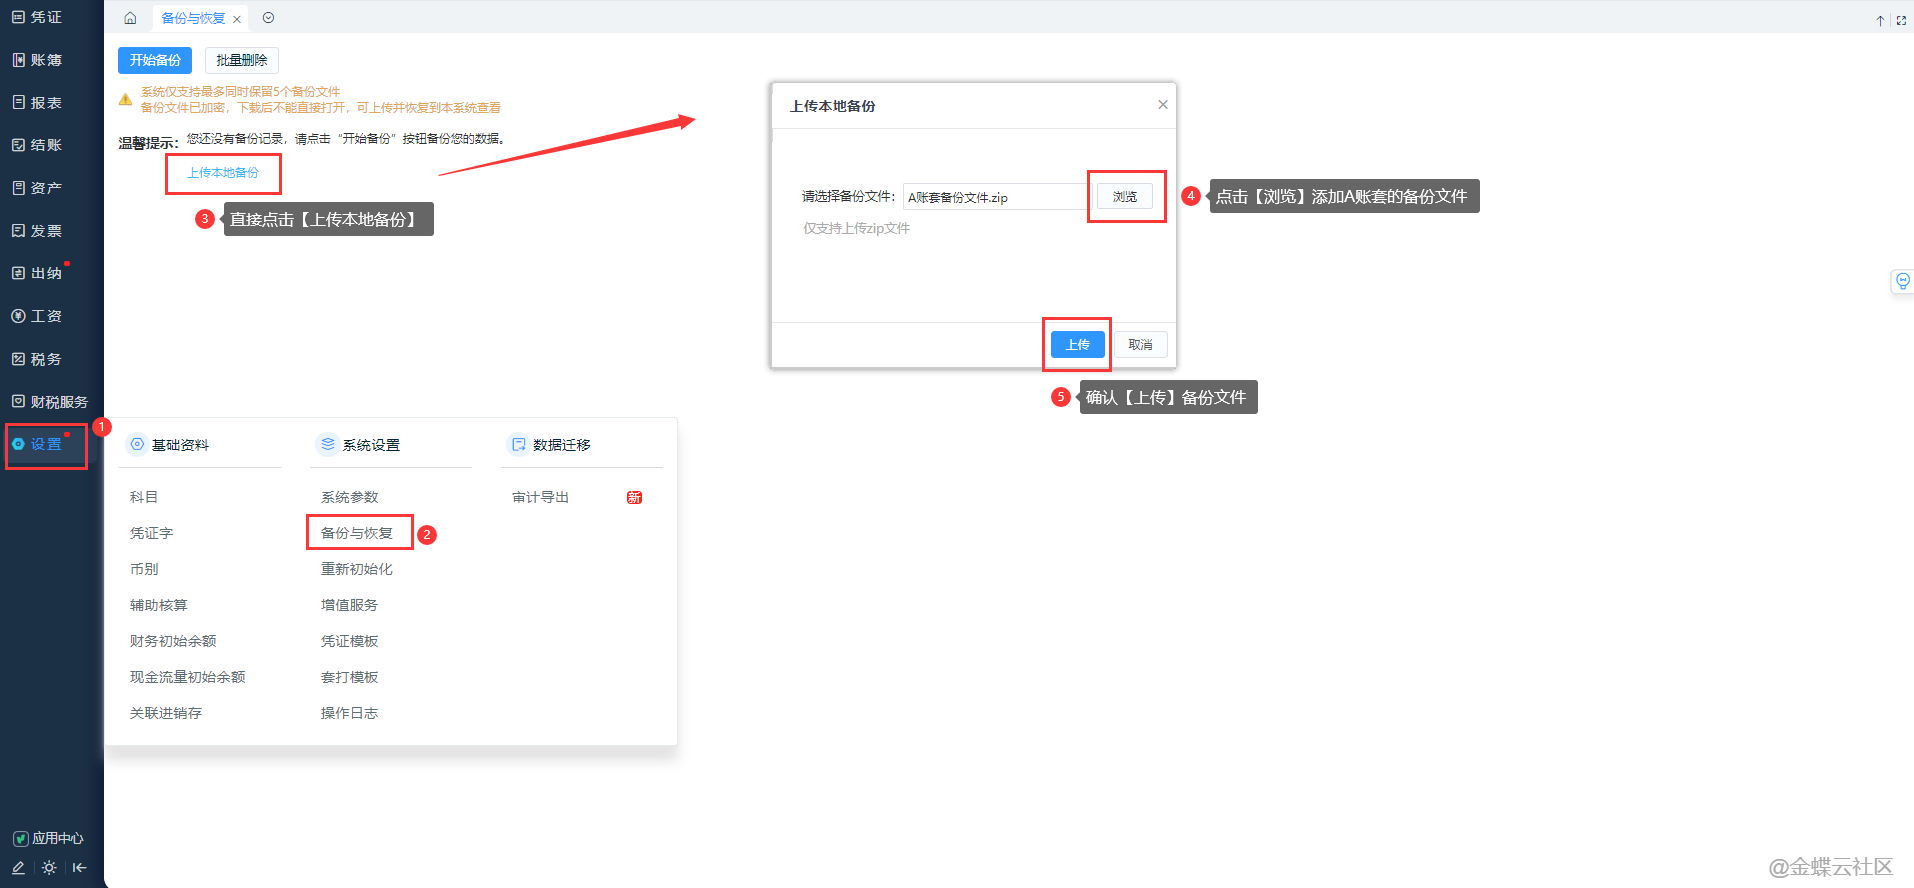Image resolution: width=1914 pixels, height=888 pixels.
Task: Select 系统参数 under 系统设置
Action: tap(349, 497)
